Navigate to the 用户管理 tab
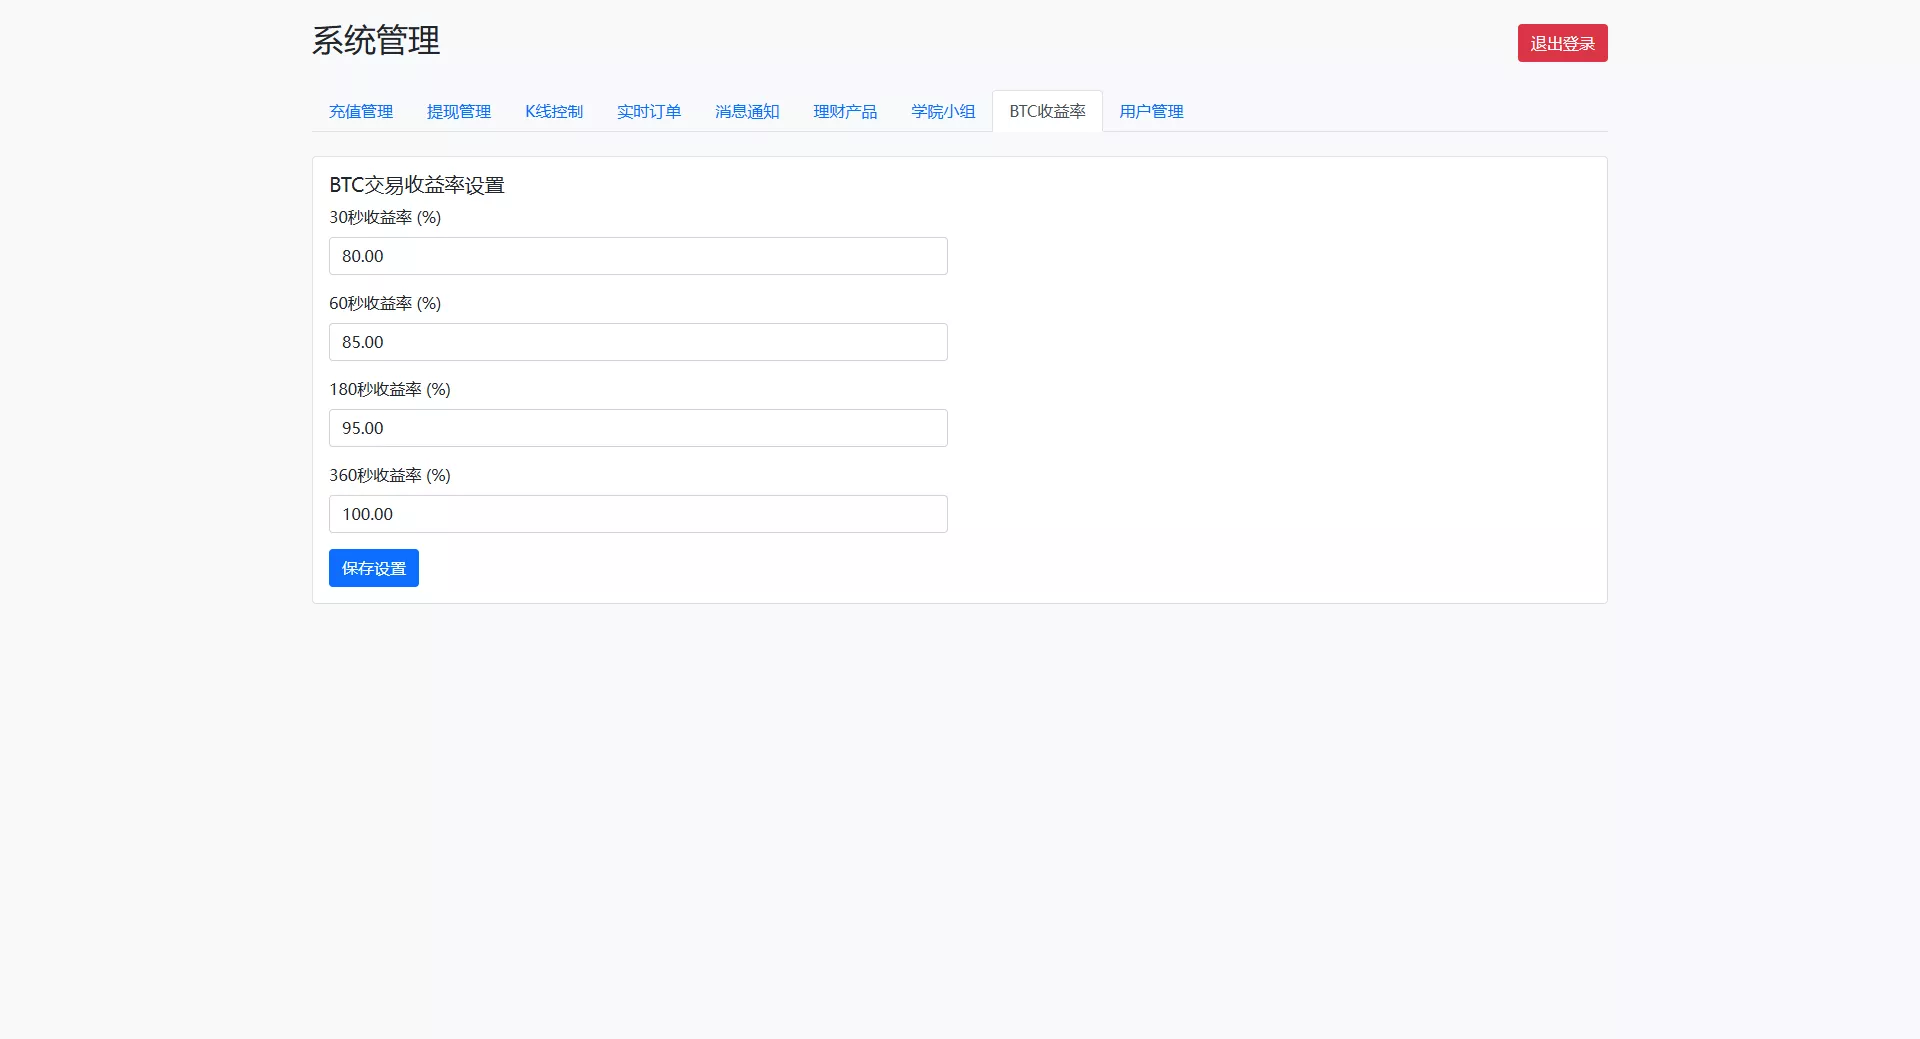This screenshot has width=1920, height=1039. coord(1151,112)
